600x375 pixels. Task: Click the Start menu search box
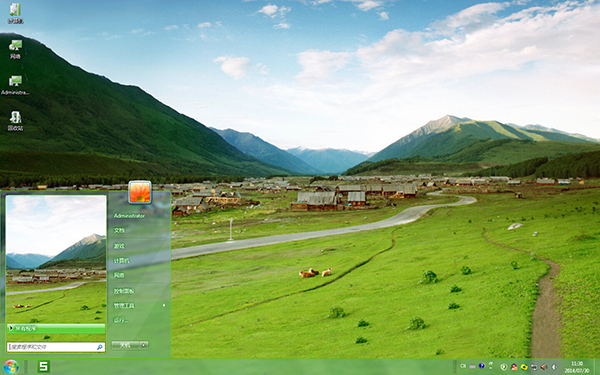[x=56, y=347]
